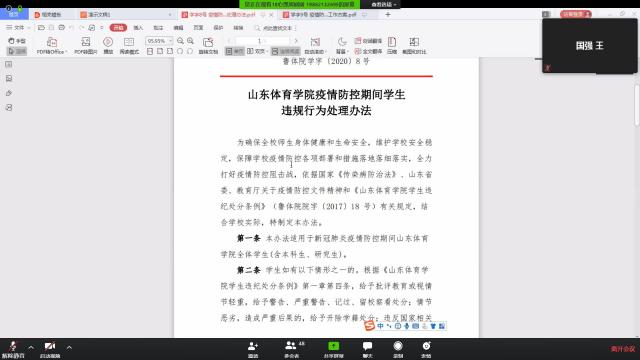This screenshot has height=360, width=640.
Task: Toggle Zoom unmute microphone button
Action: (x=13, y=349)
